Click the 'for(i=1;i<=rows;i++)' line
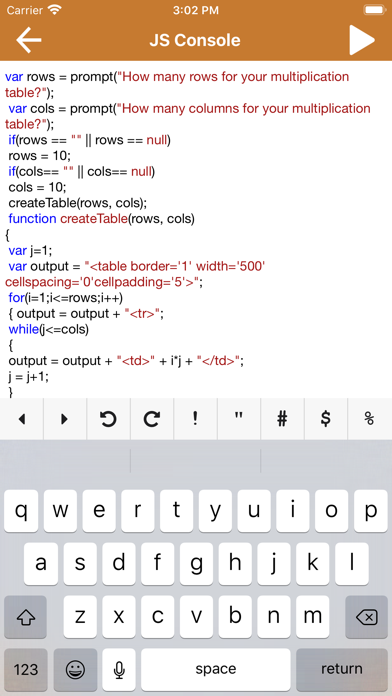 tap(66, 297)
